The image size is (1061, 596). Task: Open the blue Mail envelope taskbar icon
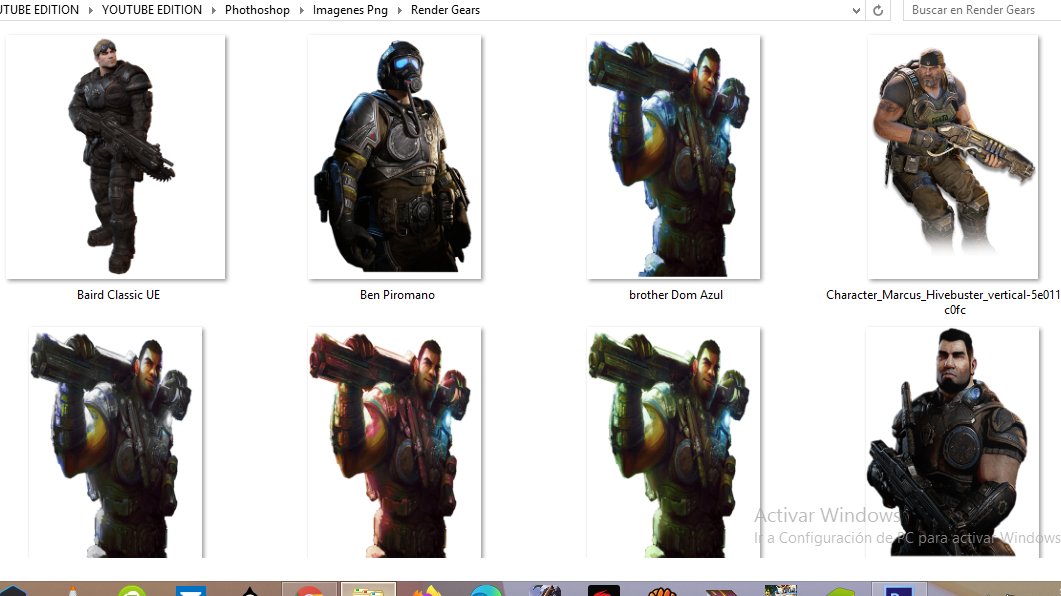point(191,591)
